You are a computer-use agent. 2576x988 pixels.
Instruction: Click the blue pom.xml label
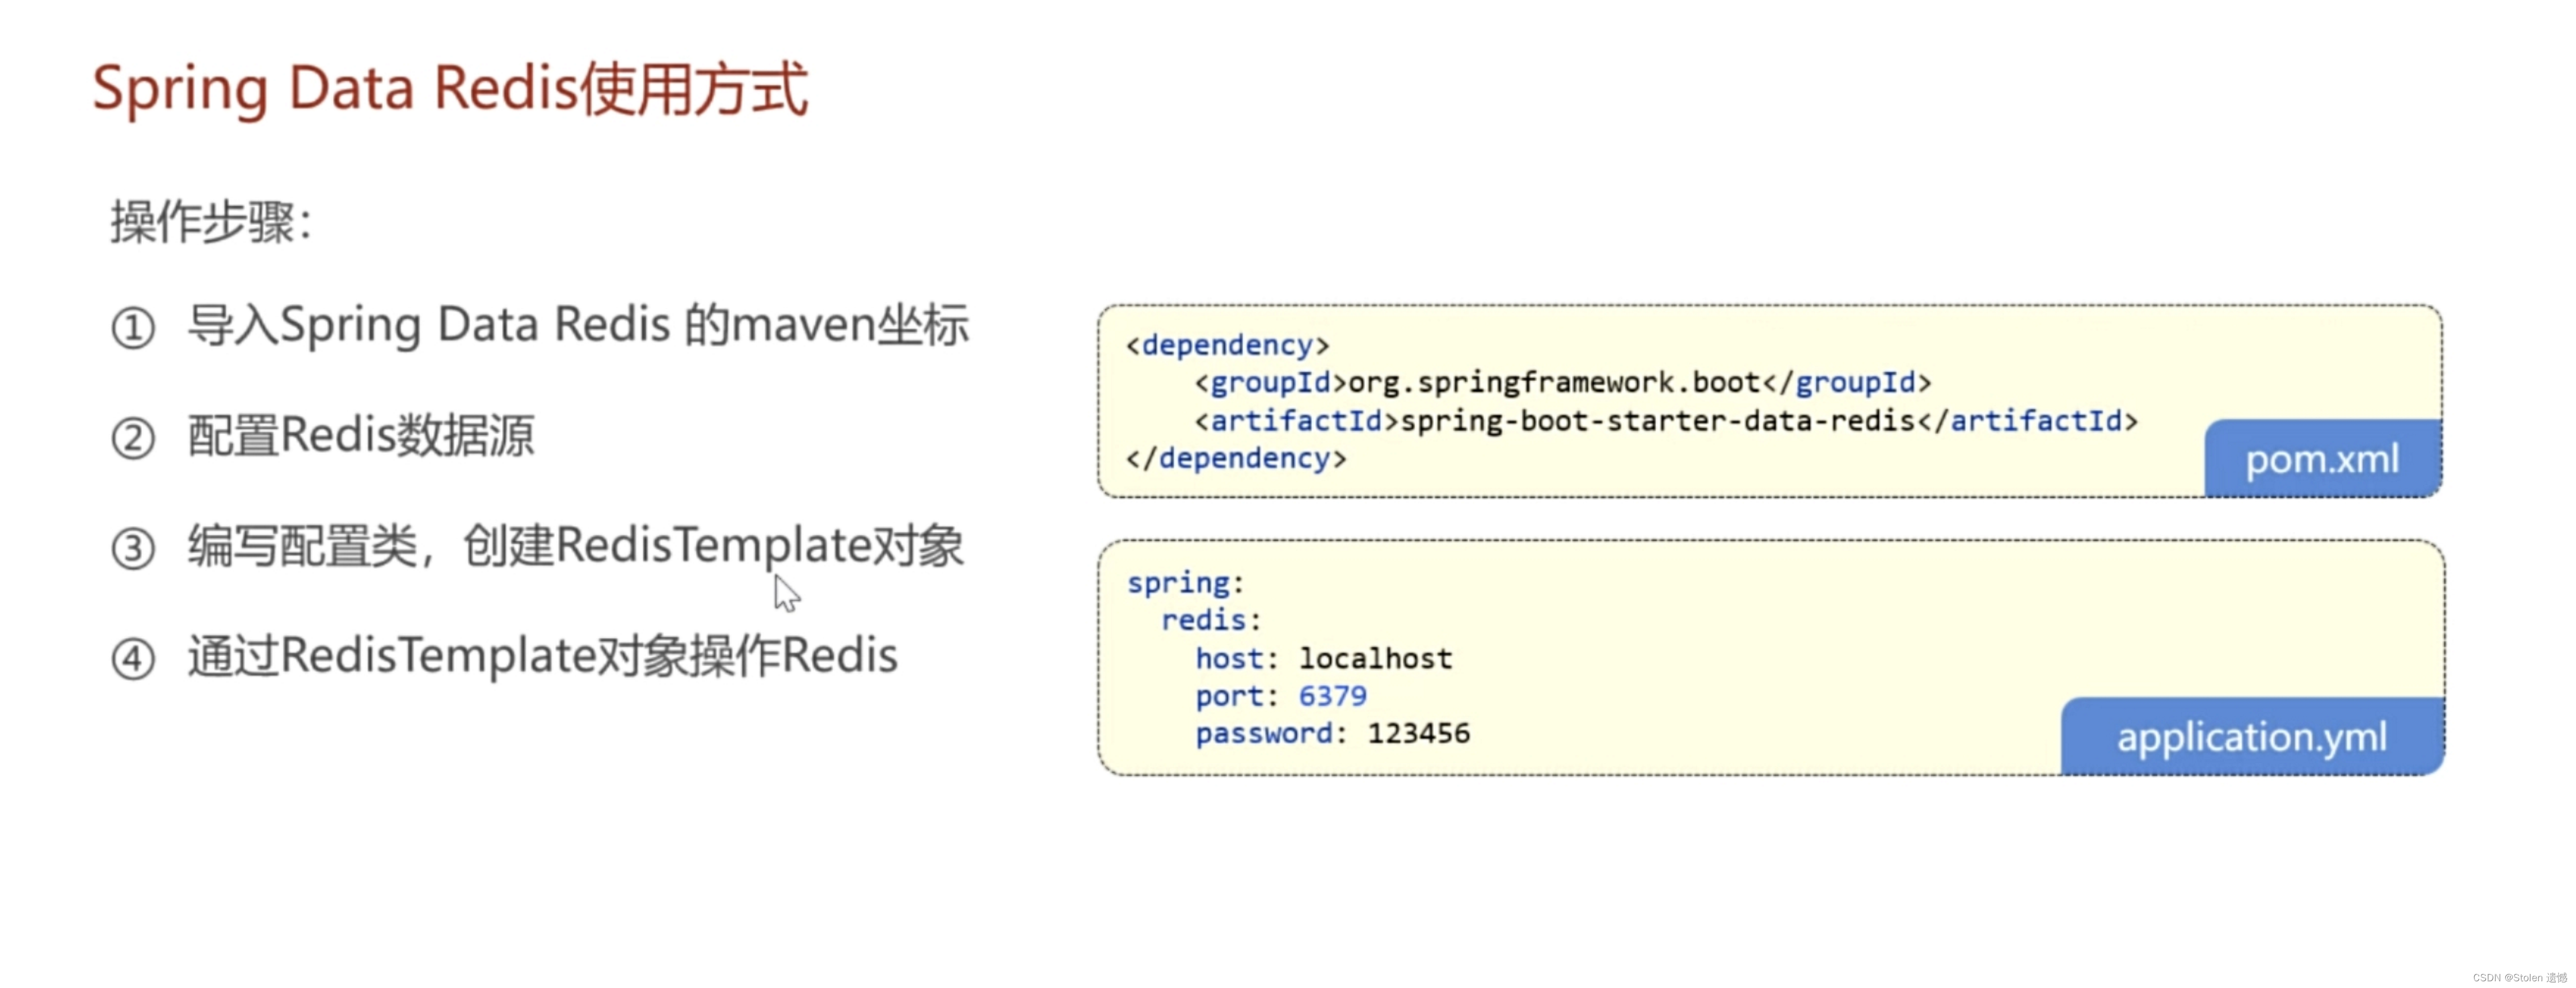tap(2321, 459)
